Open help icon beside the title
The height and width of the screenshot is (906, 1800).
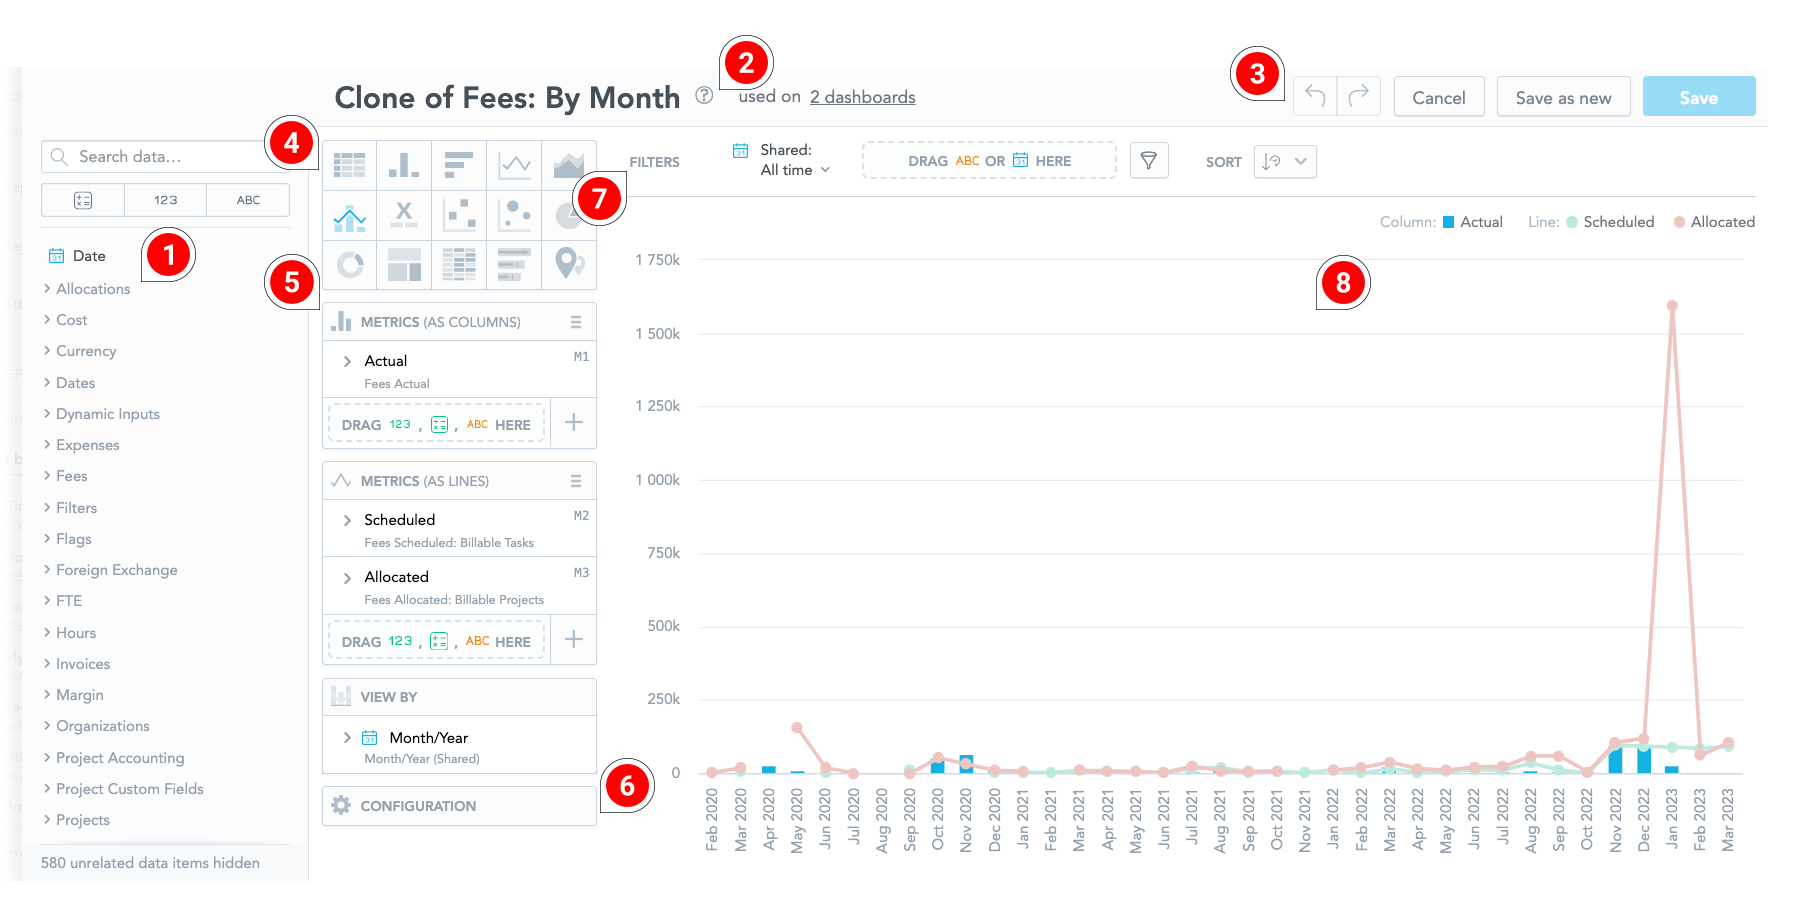704,96
